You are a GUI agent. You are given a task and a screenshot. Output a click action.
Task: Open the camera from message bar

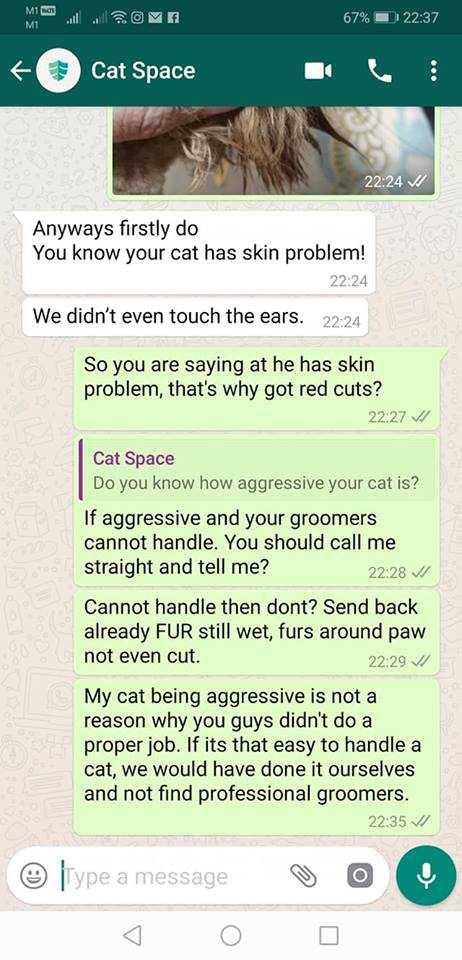tap(360, 876)
